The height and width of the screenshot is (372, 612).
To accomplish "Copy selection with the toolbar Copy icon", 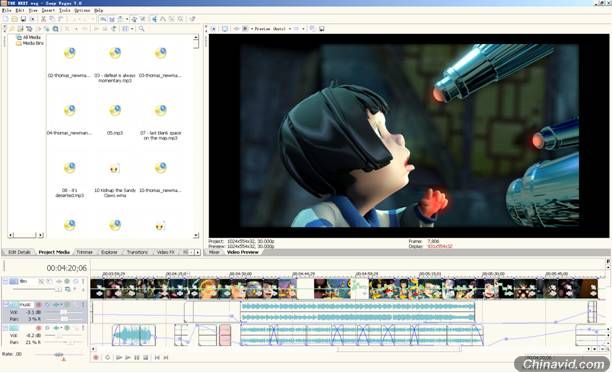I will point(52,19).
